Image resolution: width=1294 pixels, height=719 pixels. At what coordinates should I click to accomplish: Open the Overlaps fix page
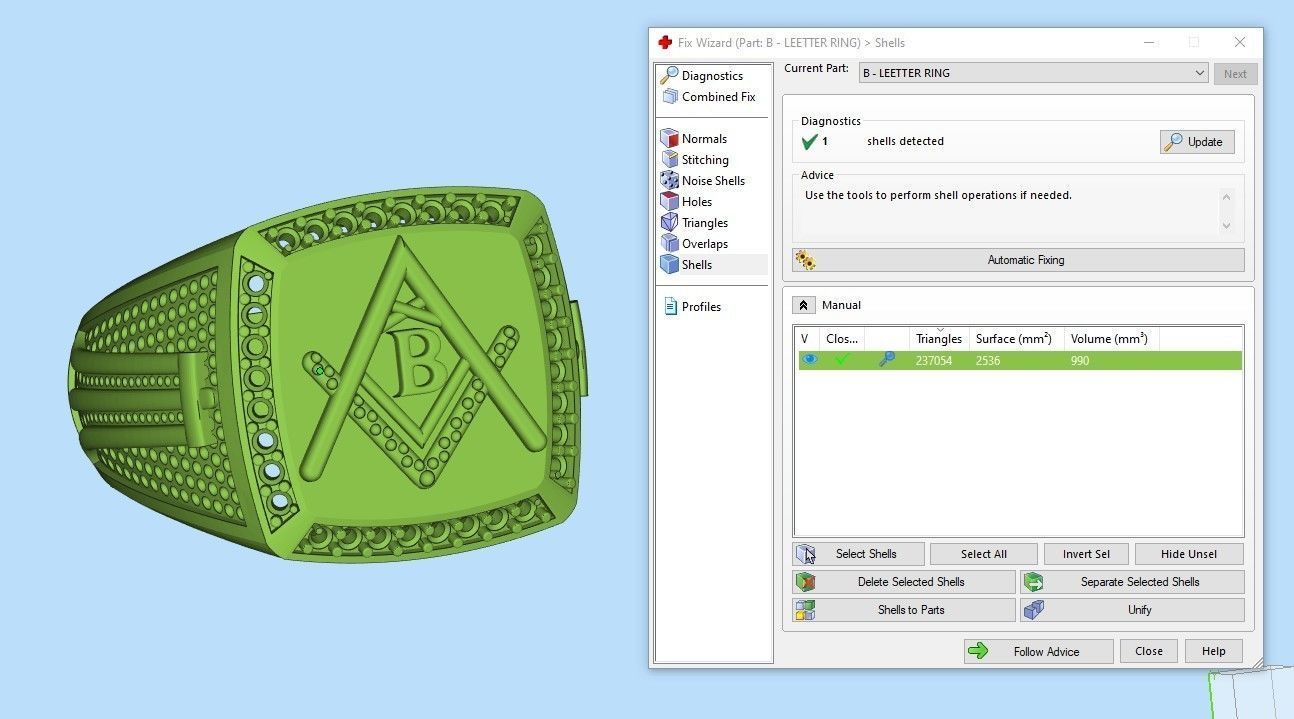tap(705, 244)
